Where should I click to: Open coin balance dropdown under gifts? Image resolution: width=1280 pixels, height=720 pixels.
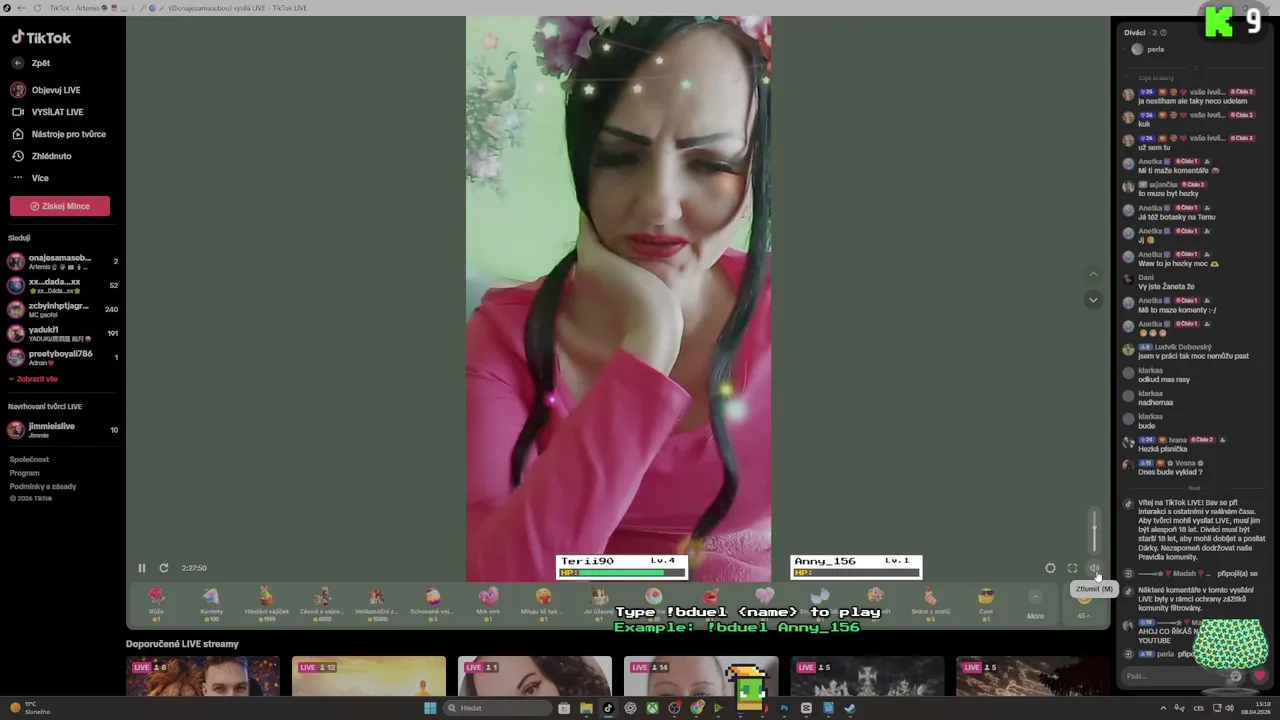[1084, 605]
